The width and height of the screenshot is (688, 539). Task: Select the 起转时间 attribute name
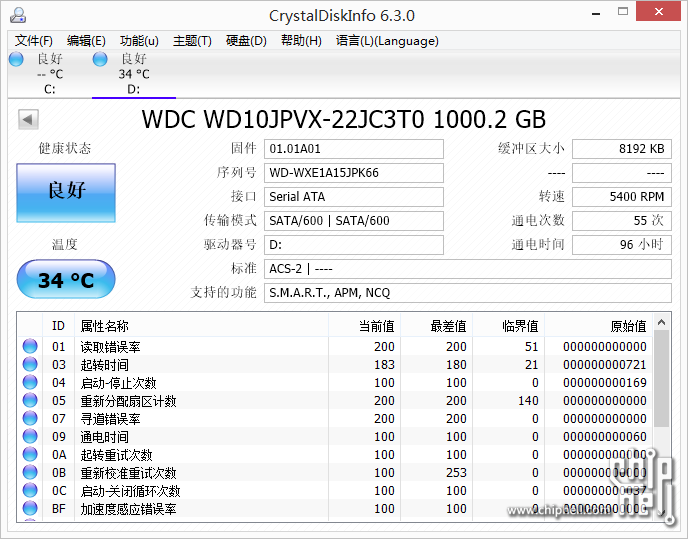[104, 365]
